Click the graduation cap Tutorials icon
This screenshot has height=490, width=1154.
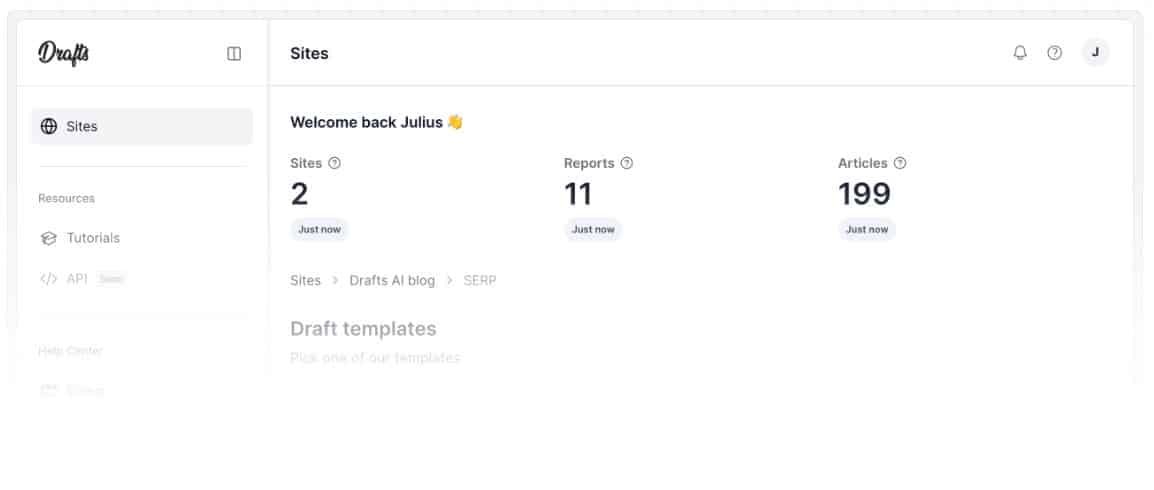tap(48, 238)
